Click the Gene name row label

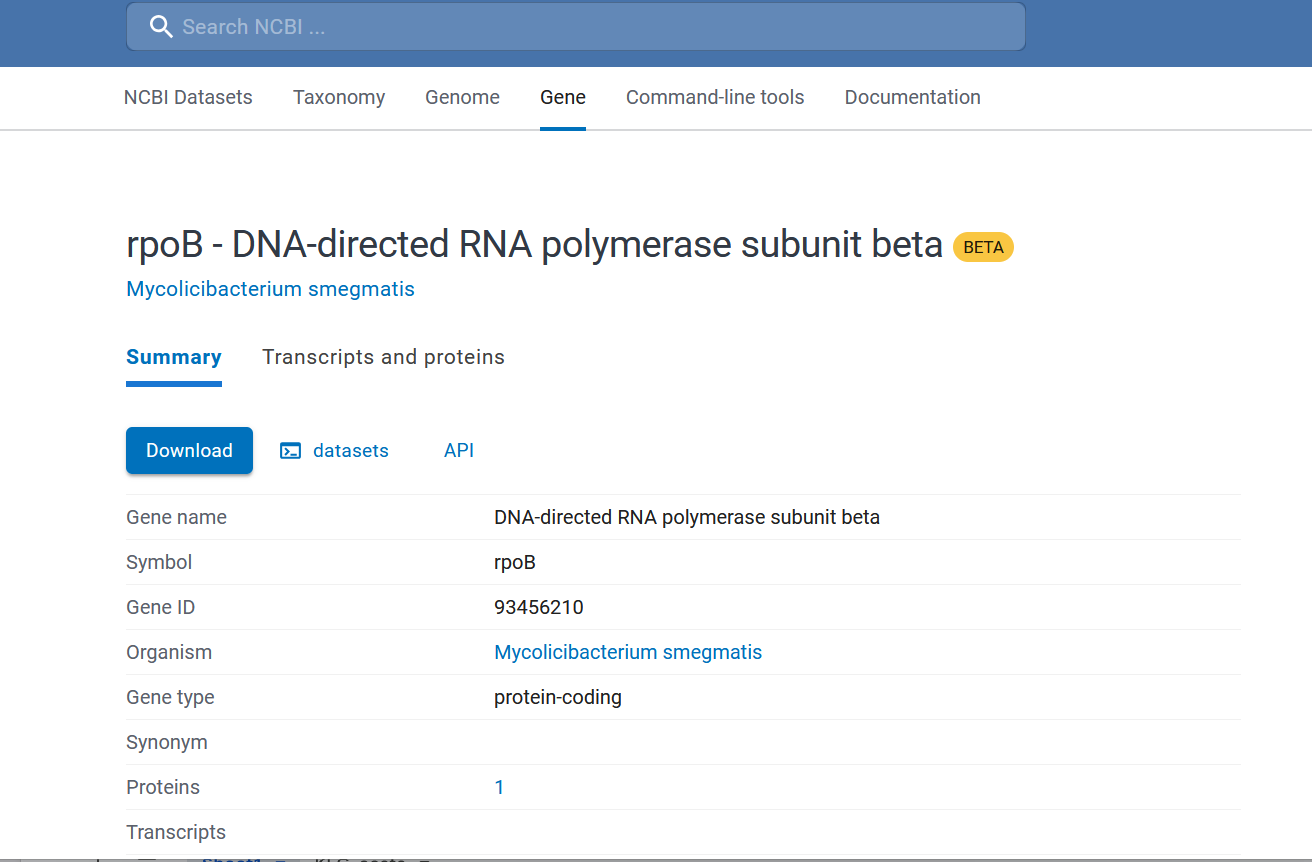tap(176, 517)
